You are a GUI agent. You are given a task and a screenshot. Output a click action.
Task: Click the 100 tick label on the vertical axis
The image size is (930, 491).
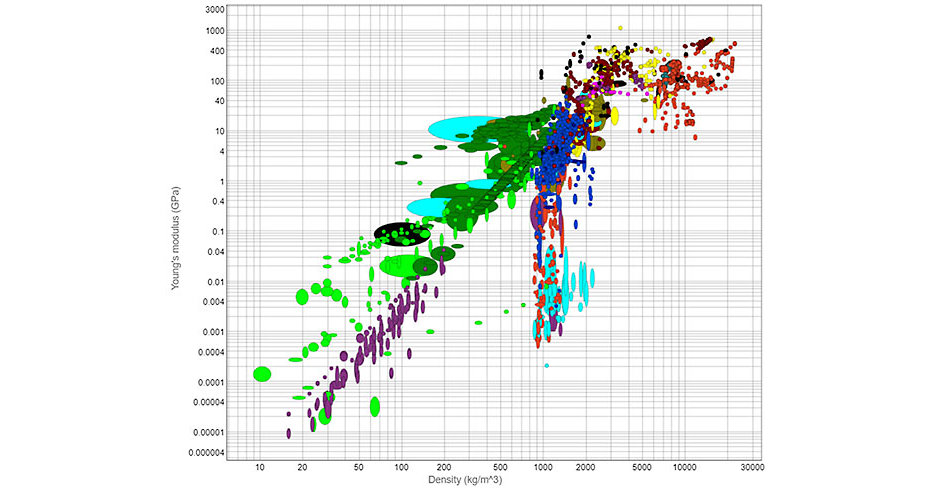tap(218, 81)
